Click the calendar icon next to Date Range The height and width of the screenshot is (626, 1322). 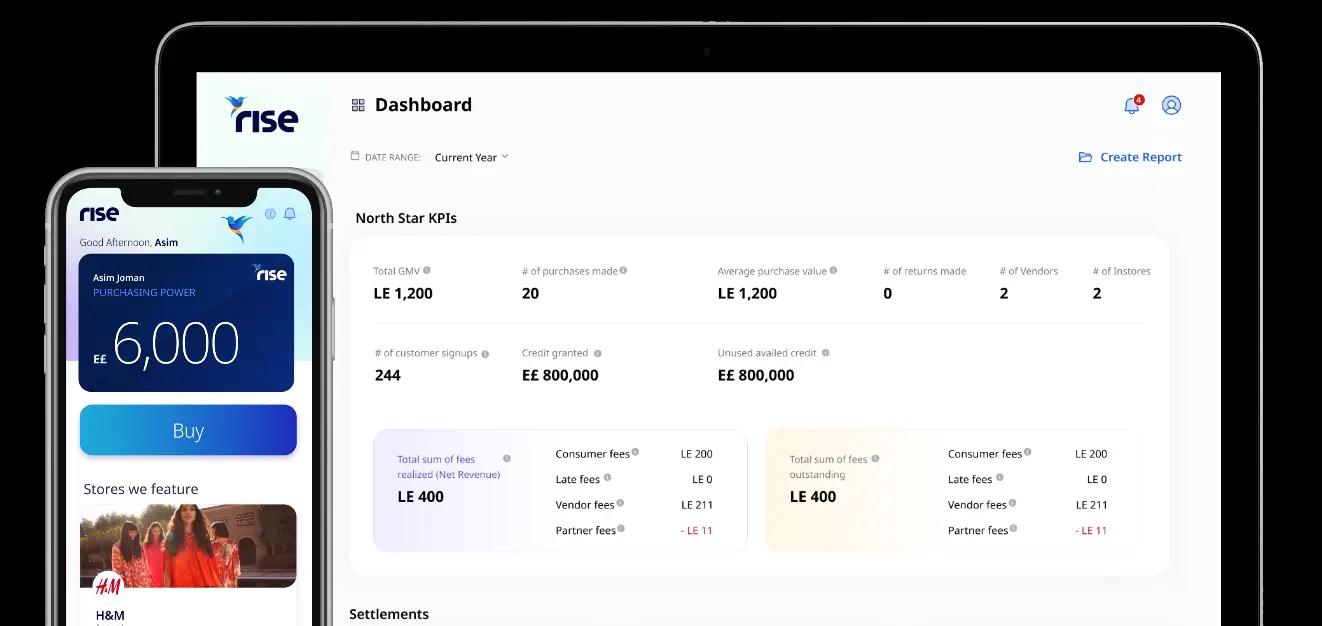tap(355, 156)
